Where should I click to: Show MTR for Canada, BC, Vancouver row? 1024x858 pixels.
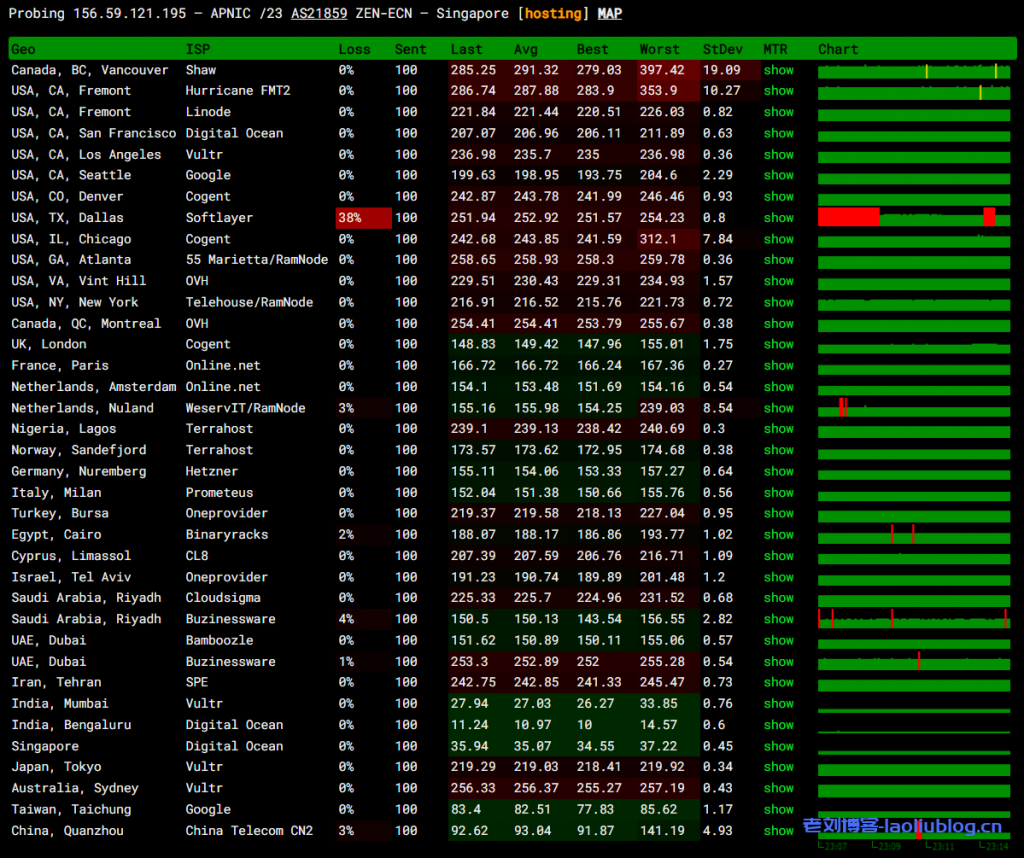(x=778, y=70)
